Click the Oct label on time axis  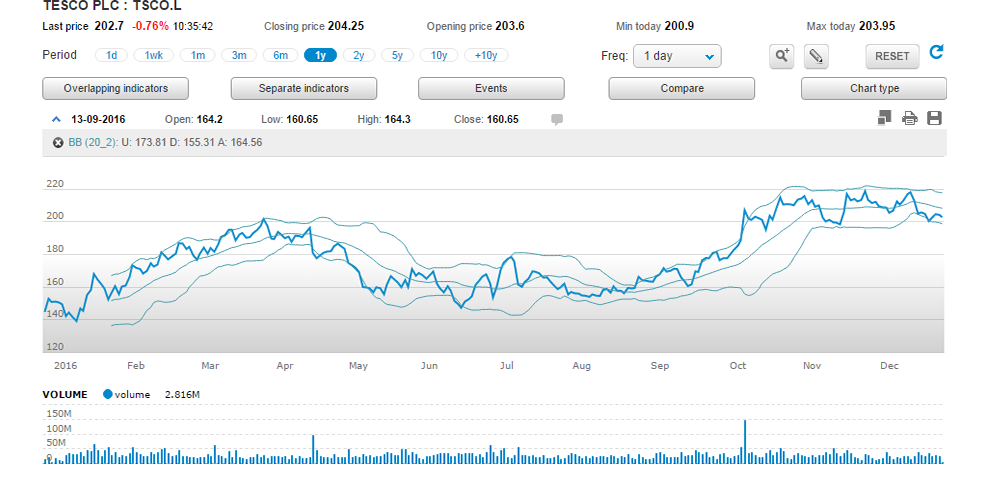point(738,366)
